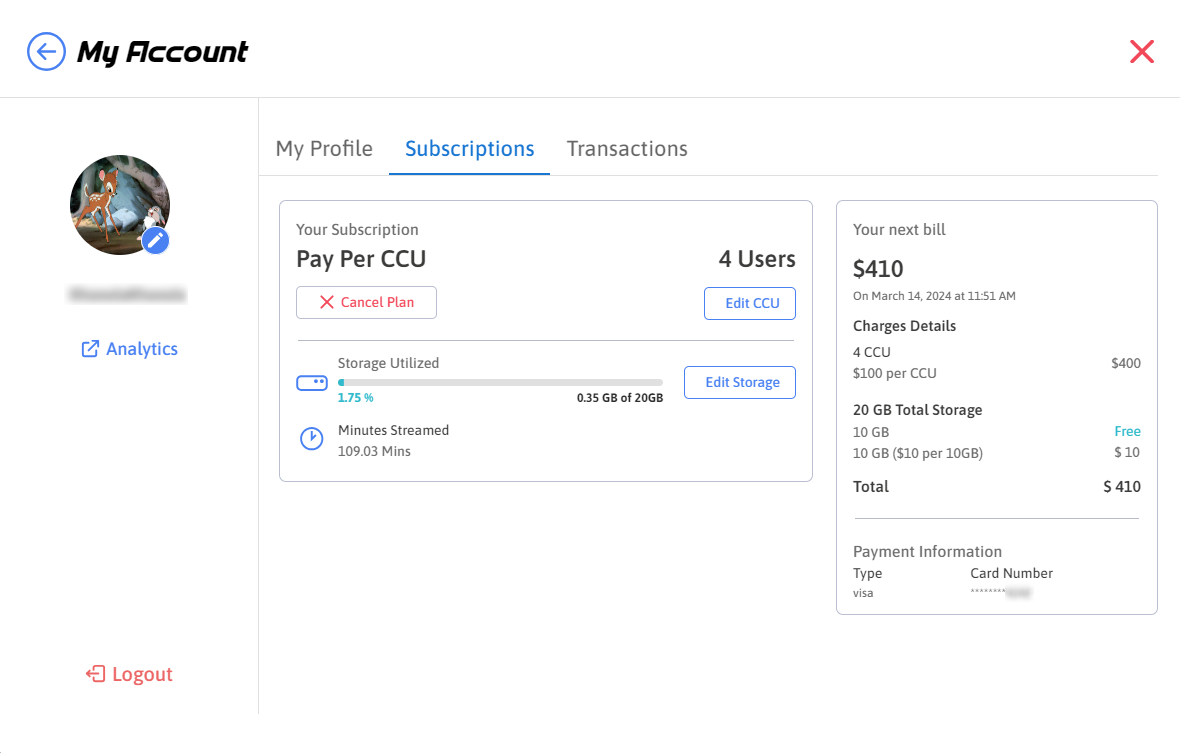Screen dimensions: 1180x753
Task: Click the external-link icon beside Analytics
Action: point(90,349)
